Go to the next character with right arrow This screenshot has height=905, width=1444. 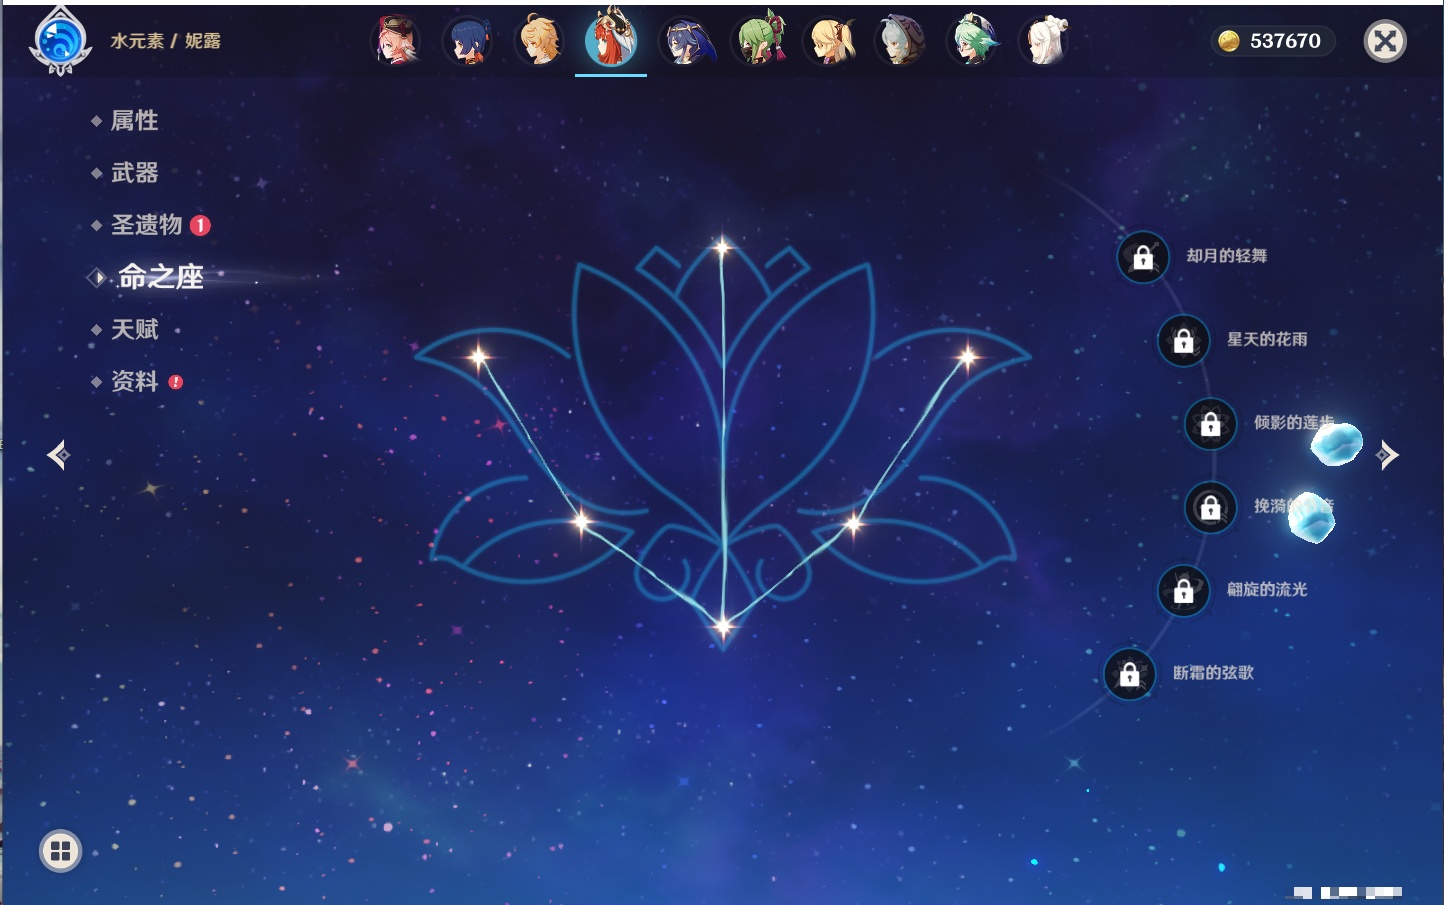coord(1387,455)
